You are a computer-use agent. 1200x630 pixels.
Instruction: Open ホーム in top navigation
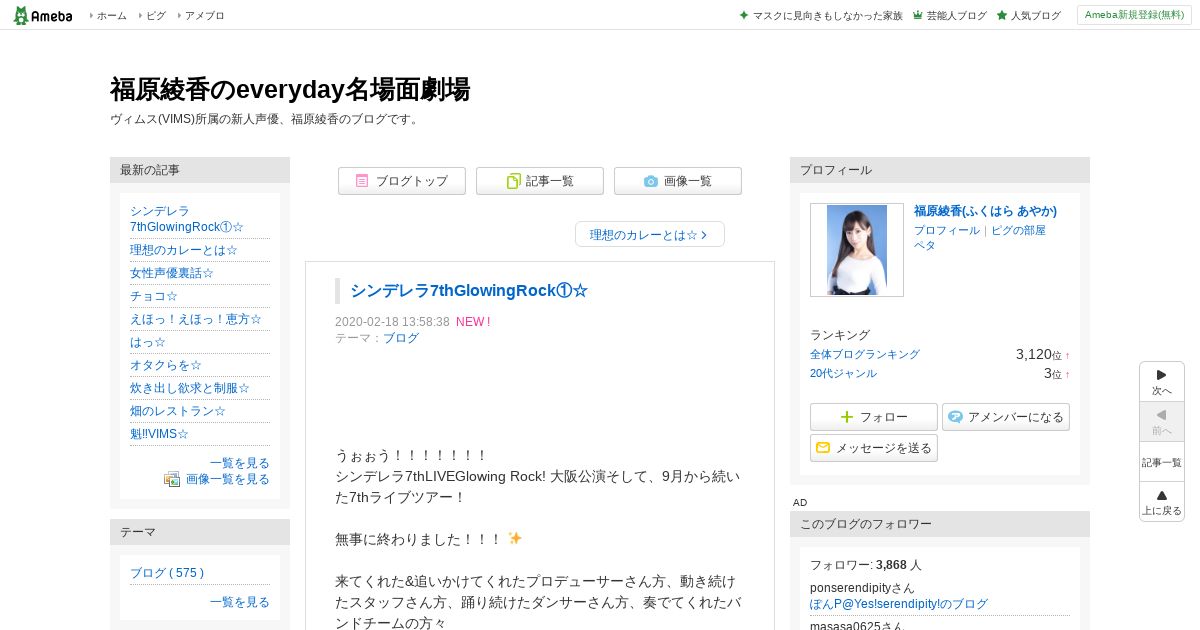(x=111, y=16)
